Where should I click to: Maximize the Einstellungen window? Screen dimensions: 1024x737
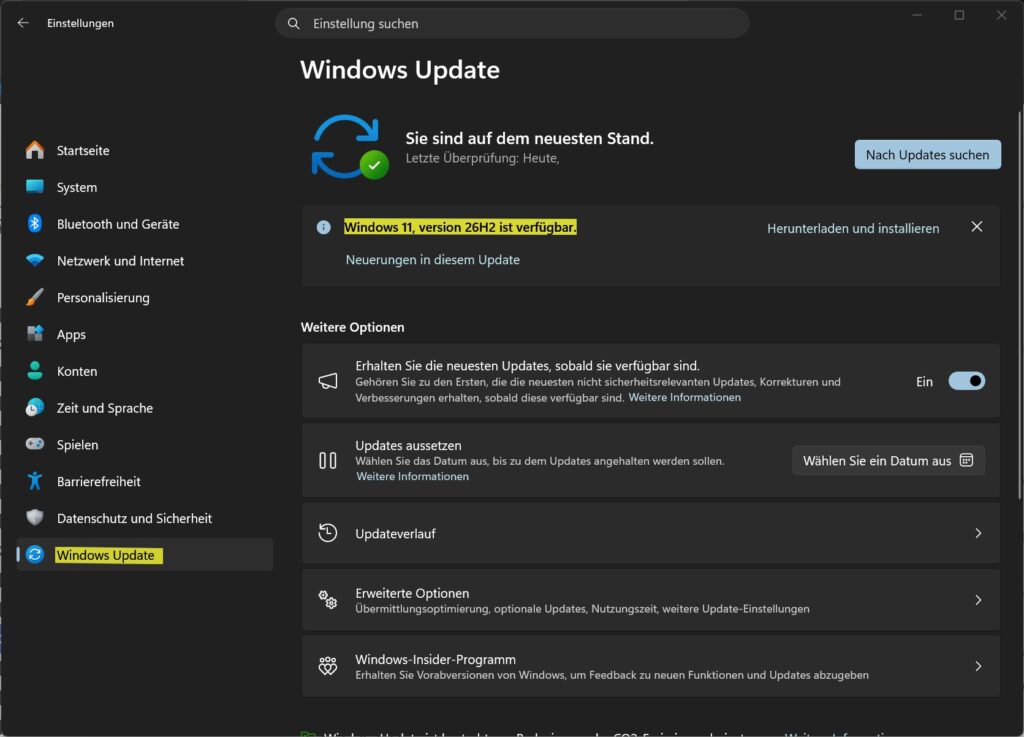pyautogui.click(x=959, y=15)
